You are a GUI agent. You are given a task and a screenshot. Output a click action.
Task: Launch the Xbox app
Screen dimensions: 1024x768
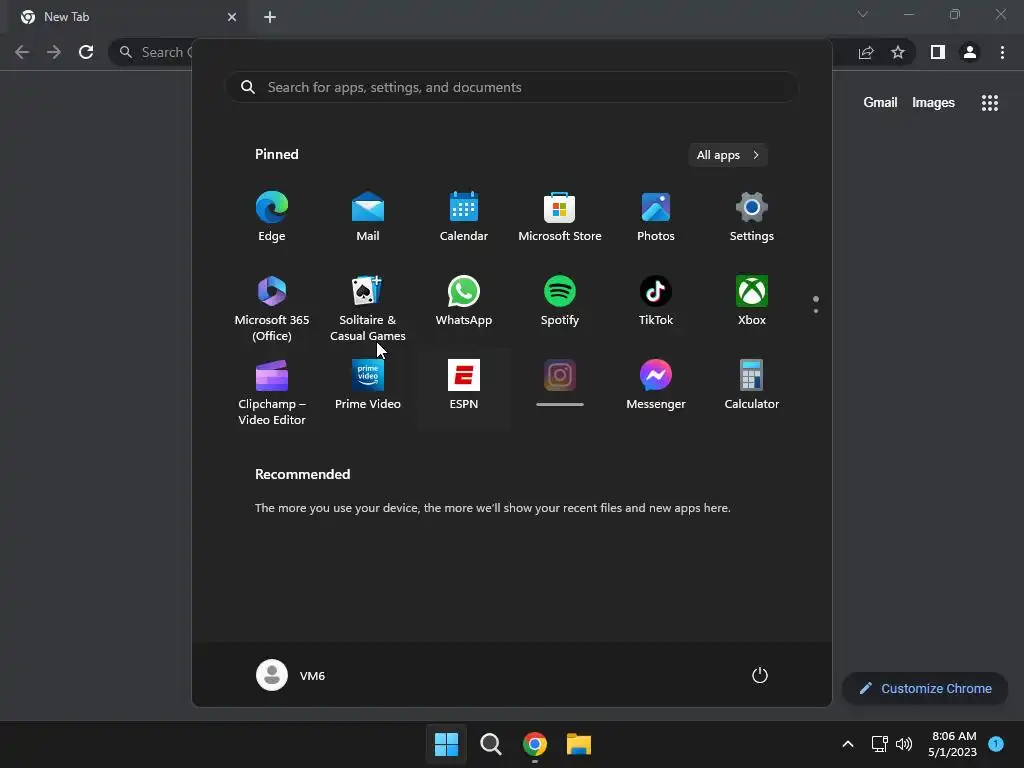(752, 300)
